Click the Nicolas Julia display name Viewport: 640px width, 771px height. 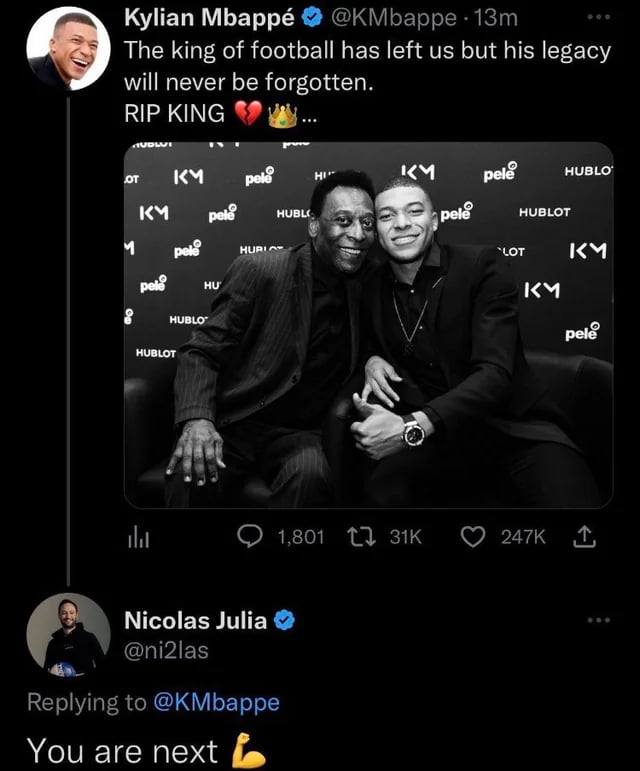click(x=195, y=621)
